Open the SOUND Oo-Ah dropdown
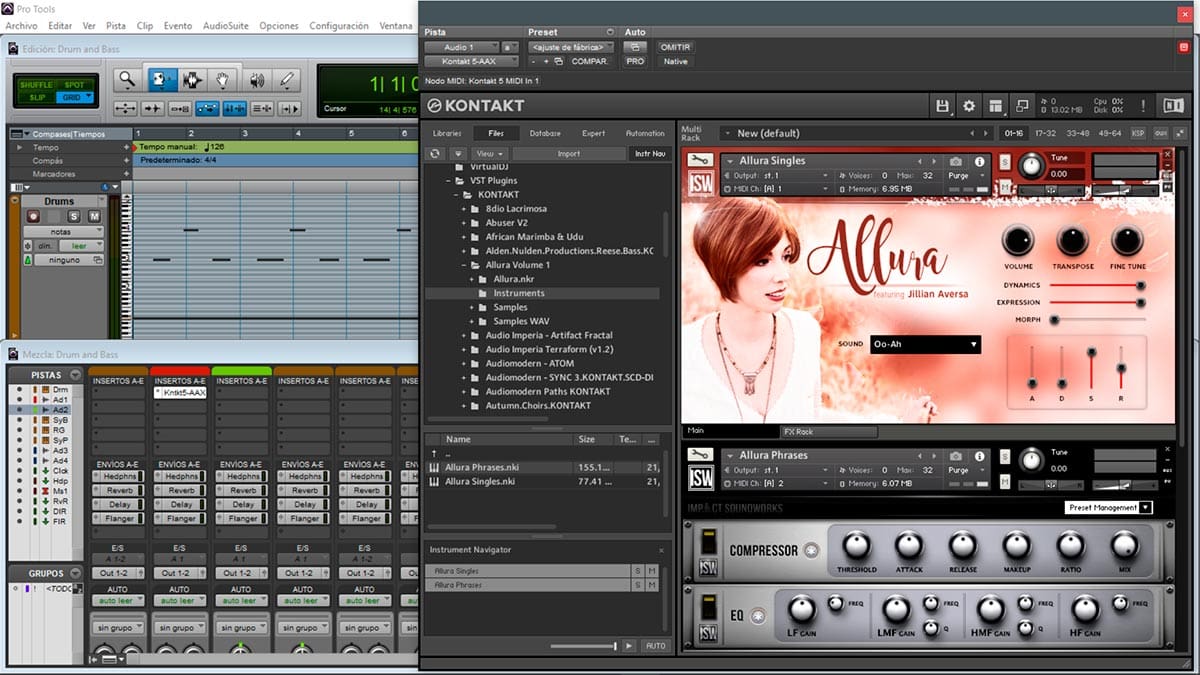Screen dimensions: 1200x675 [x=925, y=344]
